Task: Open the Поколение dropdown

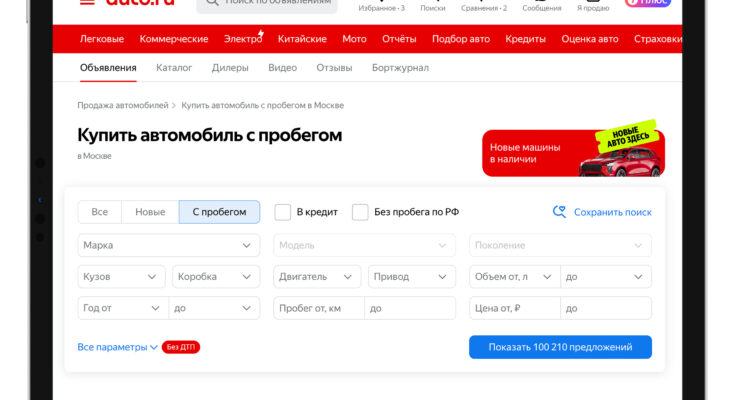Action: [x=560, y=245]
